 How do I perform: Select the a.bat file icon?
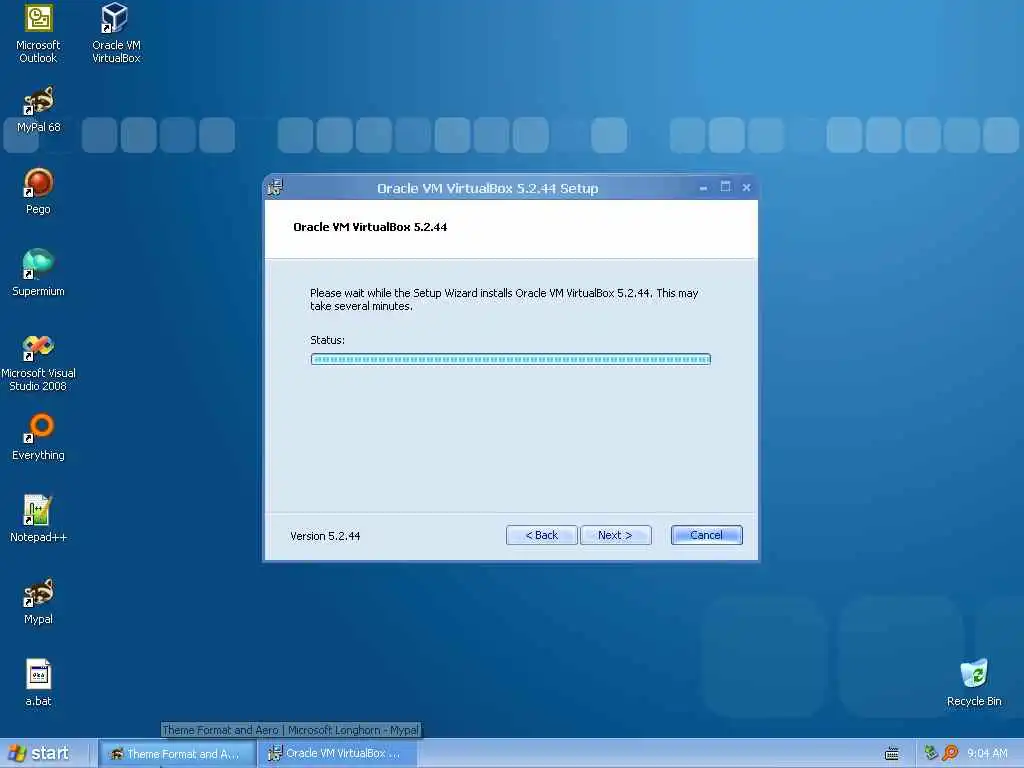pyautogui.click(x=38, y=683)
